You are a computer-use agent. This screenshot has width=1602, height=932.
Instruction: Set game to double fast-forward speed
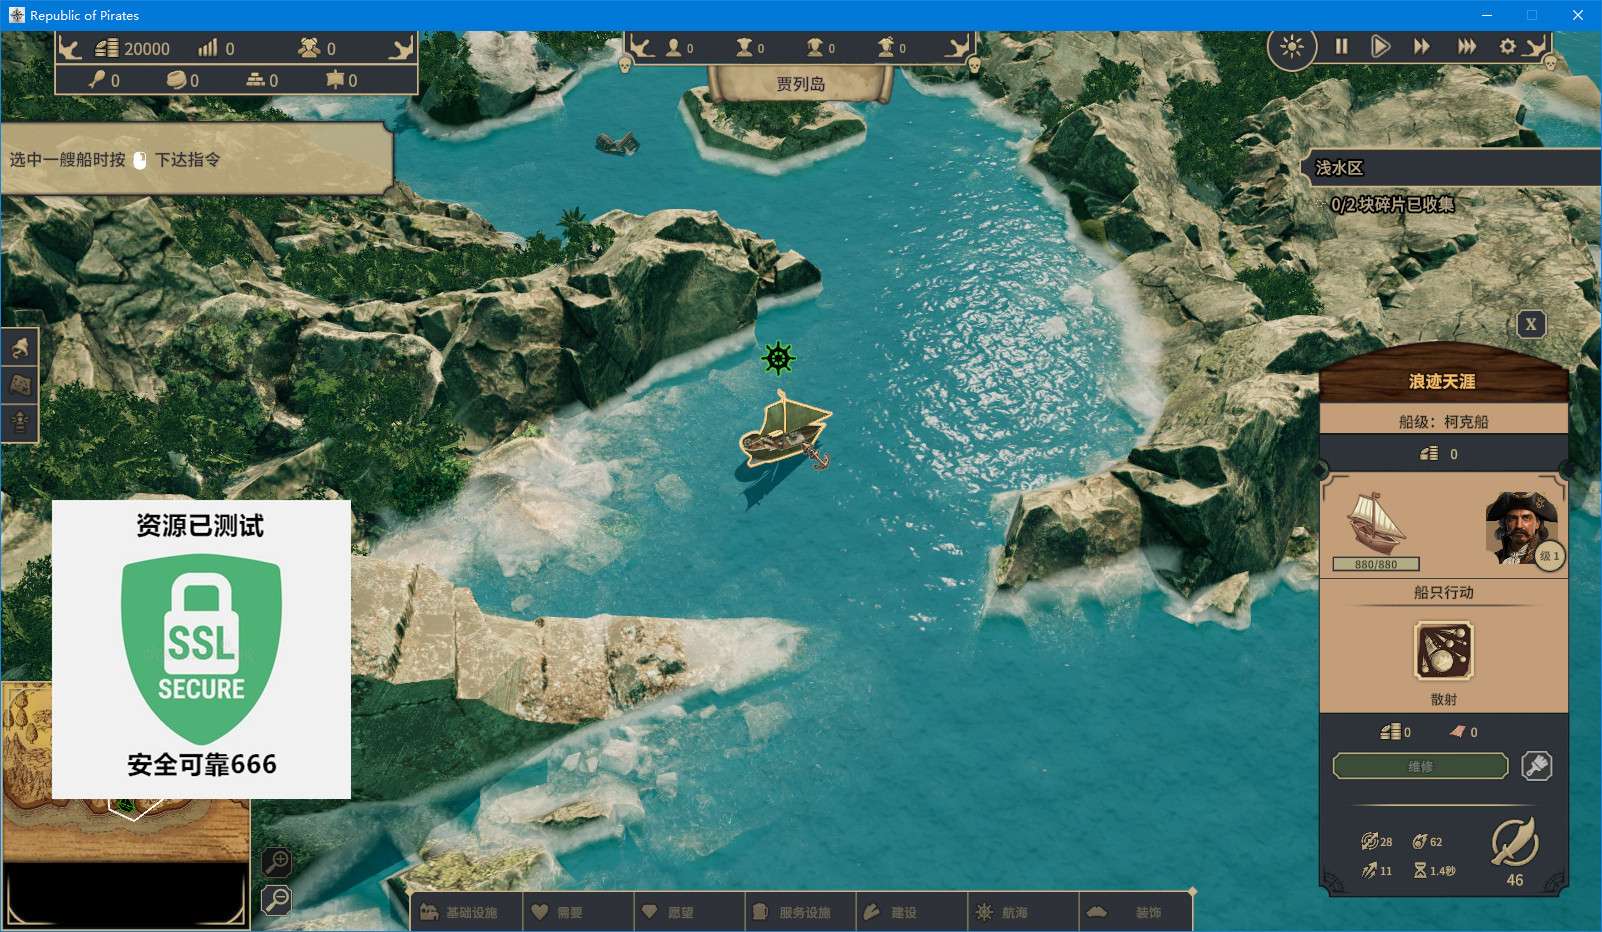pos(1421,46)
